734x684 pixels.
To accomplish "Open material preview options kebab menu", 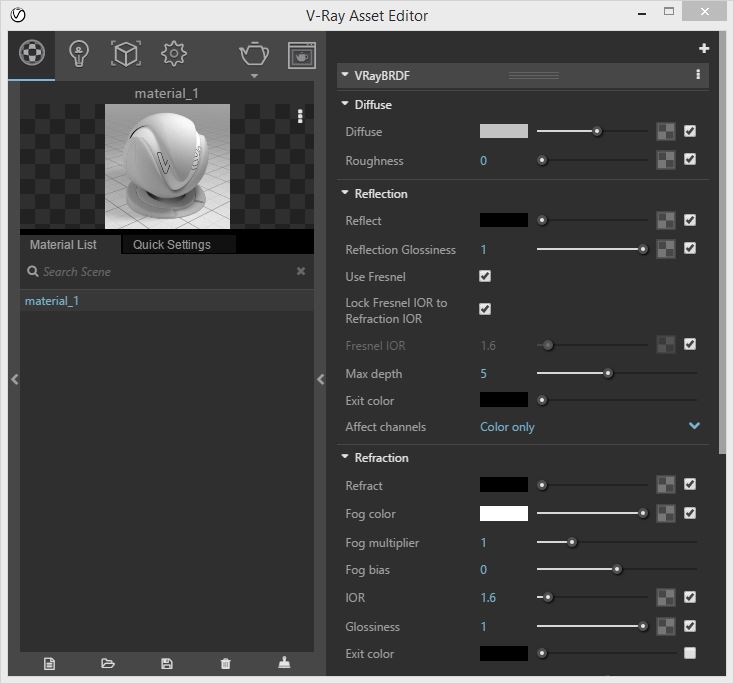I will pos(300,116).
